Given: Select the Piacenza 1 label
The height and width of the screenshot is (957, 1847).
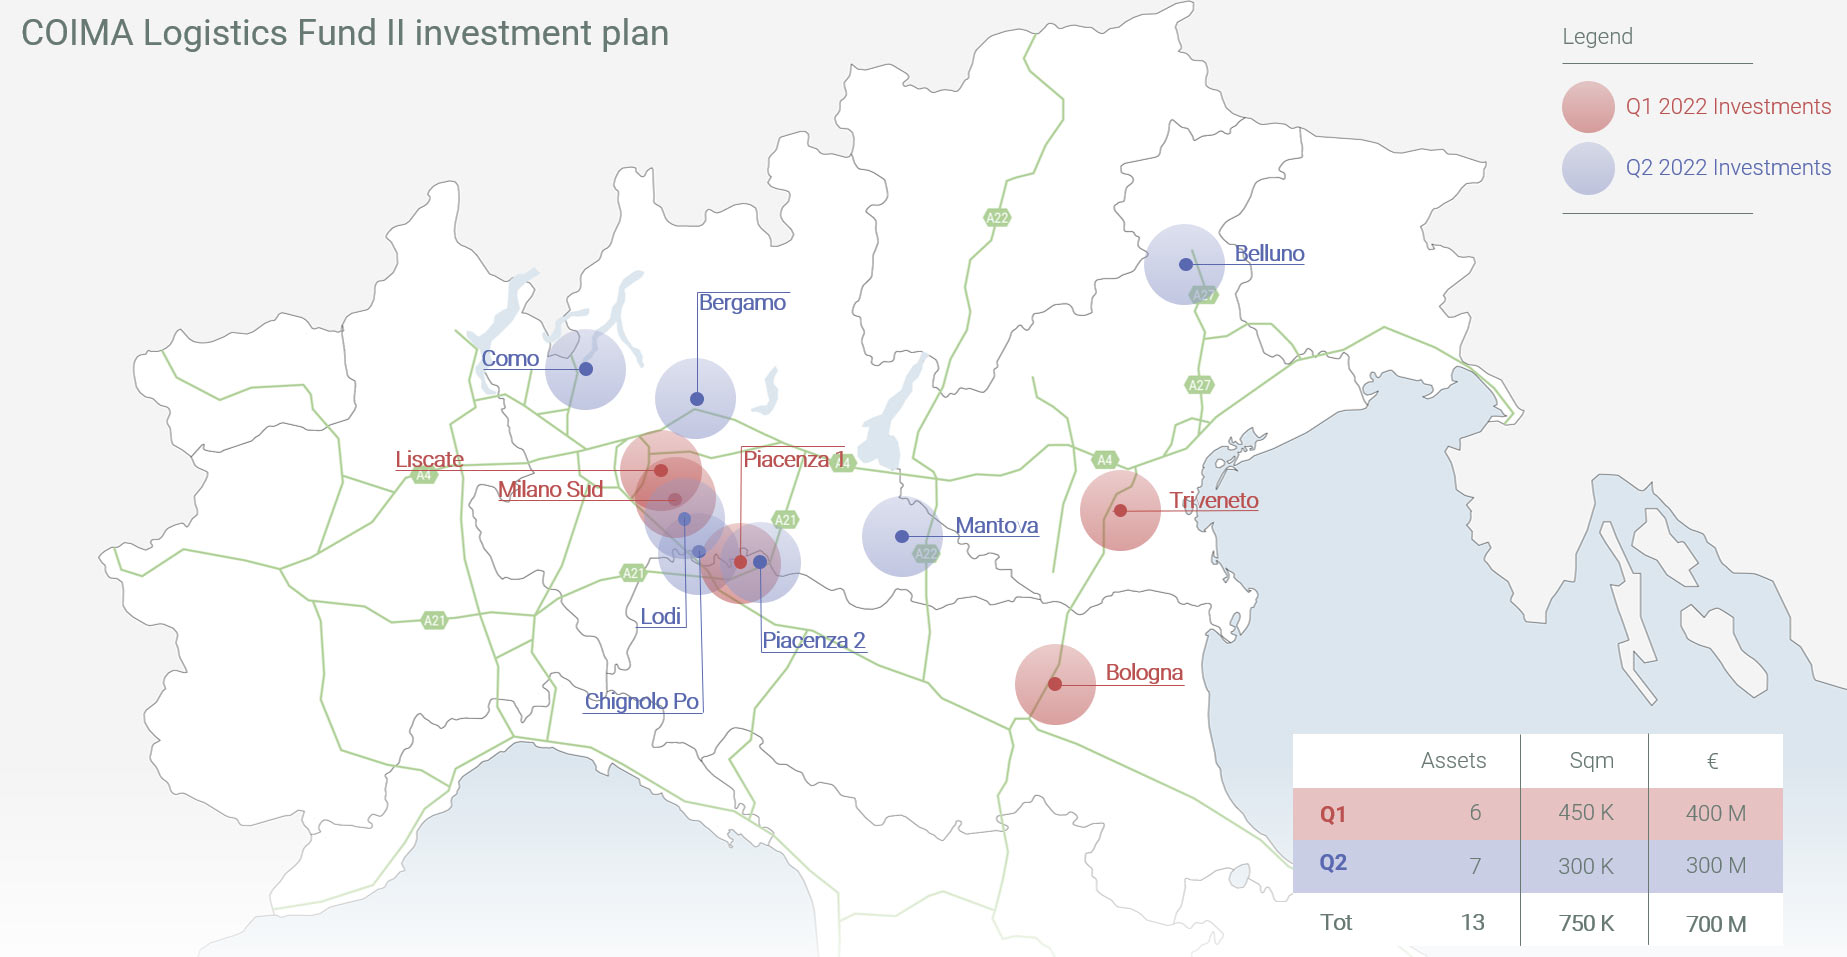Looking at the screenshot, I should (x=795, y=459).
